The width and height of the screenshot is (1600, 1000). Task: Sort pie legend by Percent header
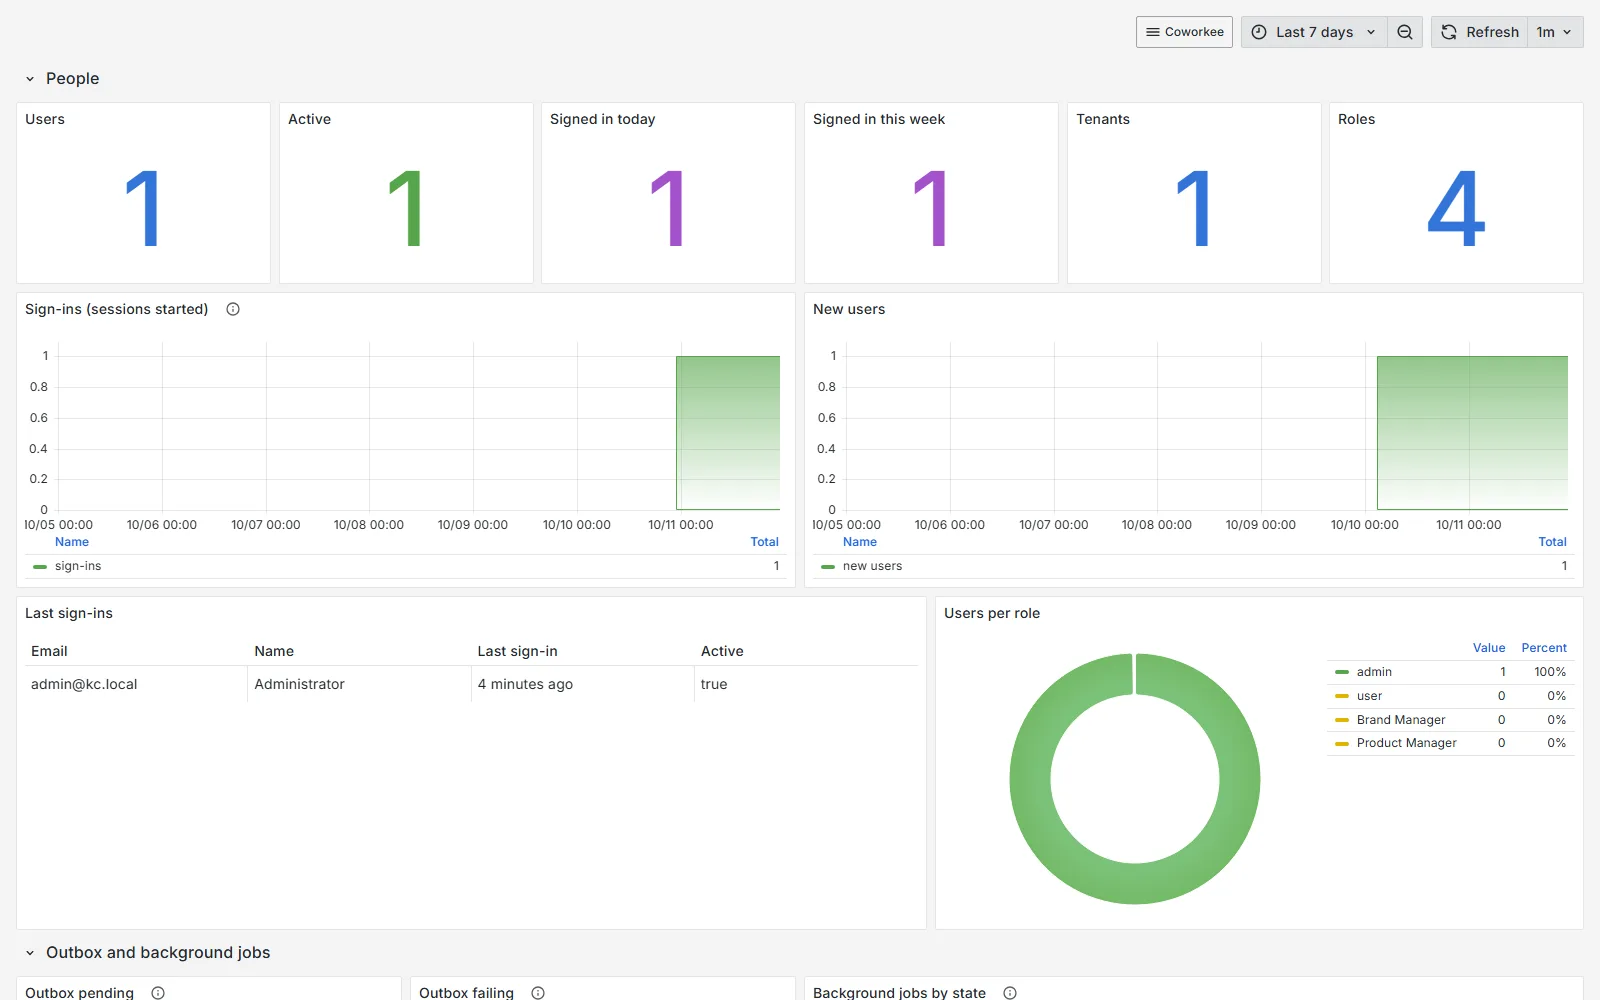[1544, 648]
